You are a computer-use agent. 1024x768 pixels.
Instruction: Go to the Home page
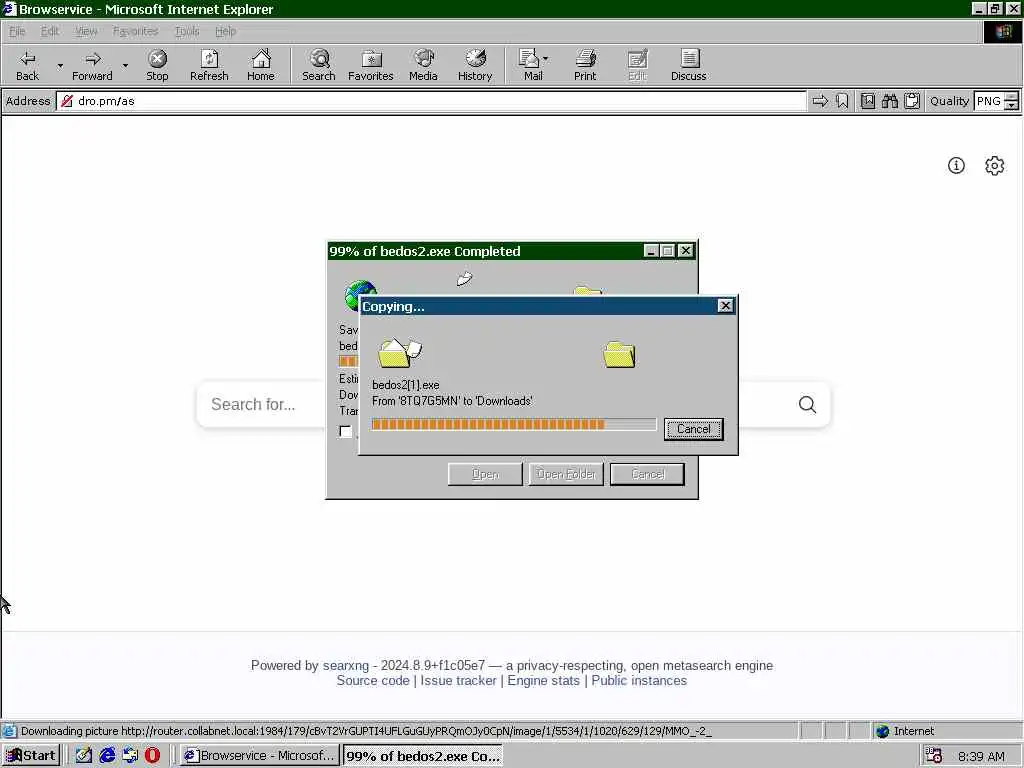point(261,65)
